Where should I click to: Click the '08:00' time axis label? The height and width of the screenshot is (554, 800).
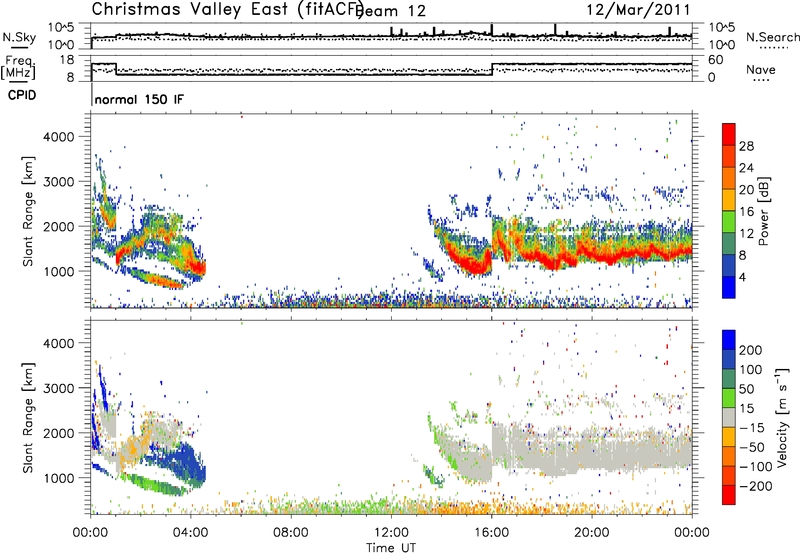(x=291, y=533)
